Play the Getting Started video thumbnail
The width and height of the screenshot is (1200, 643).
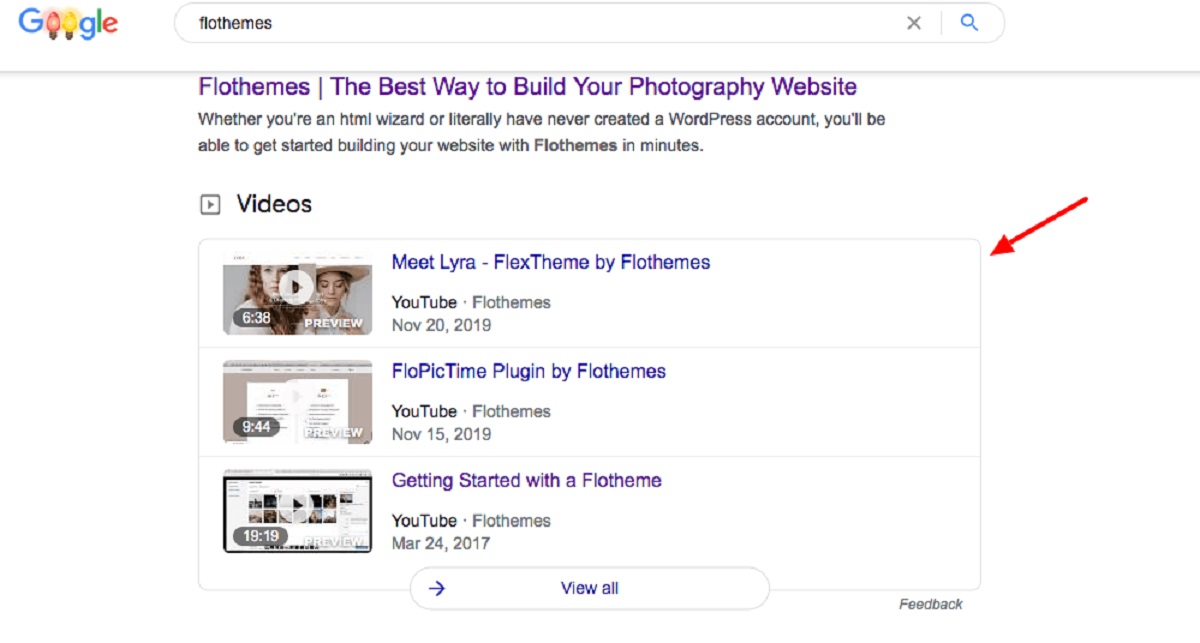pos(298,511)
